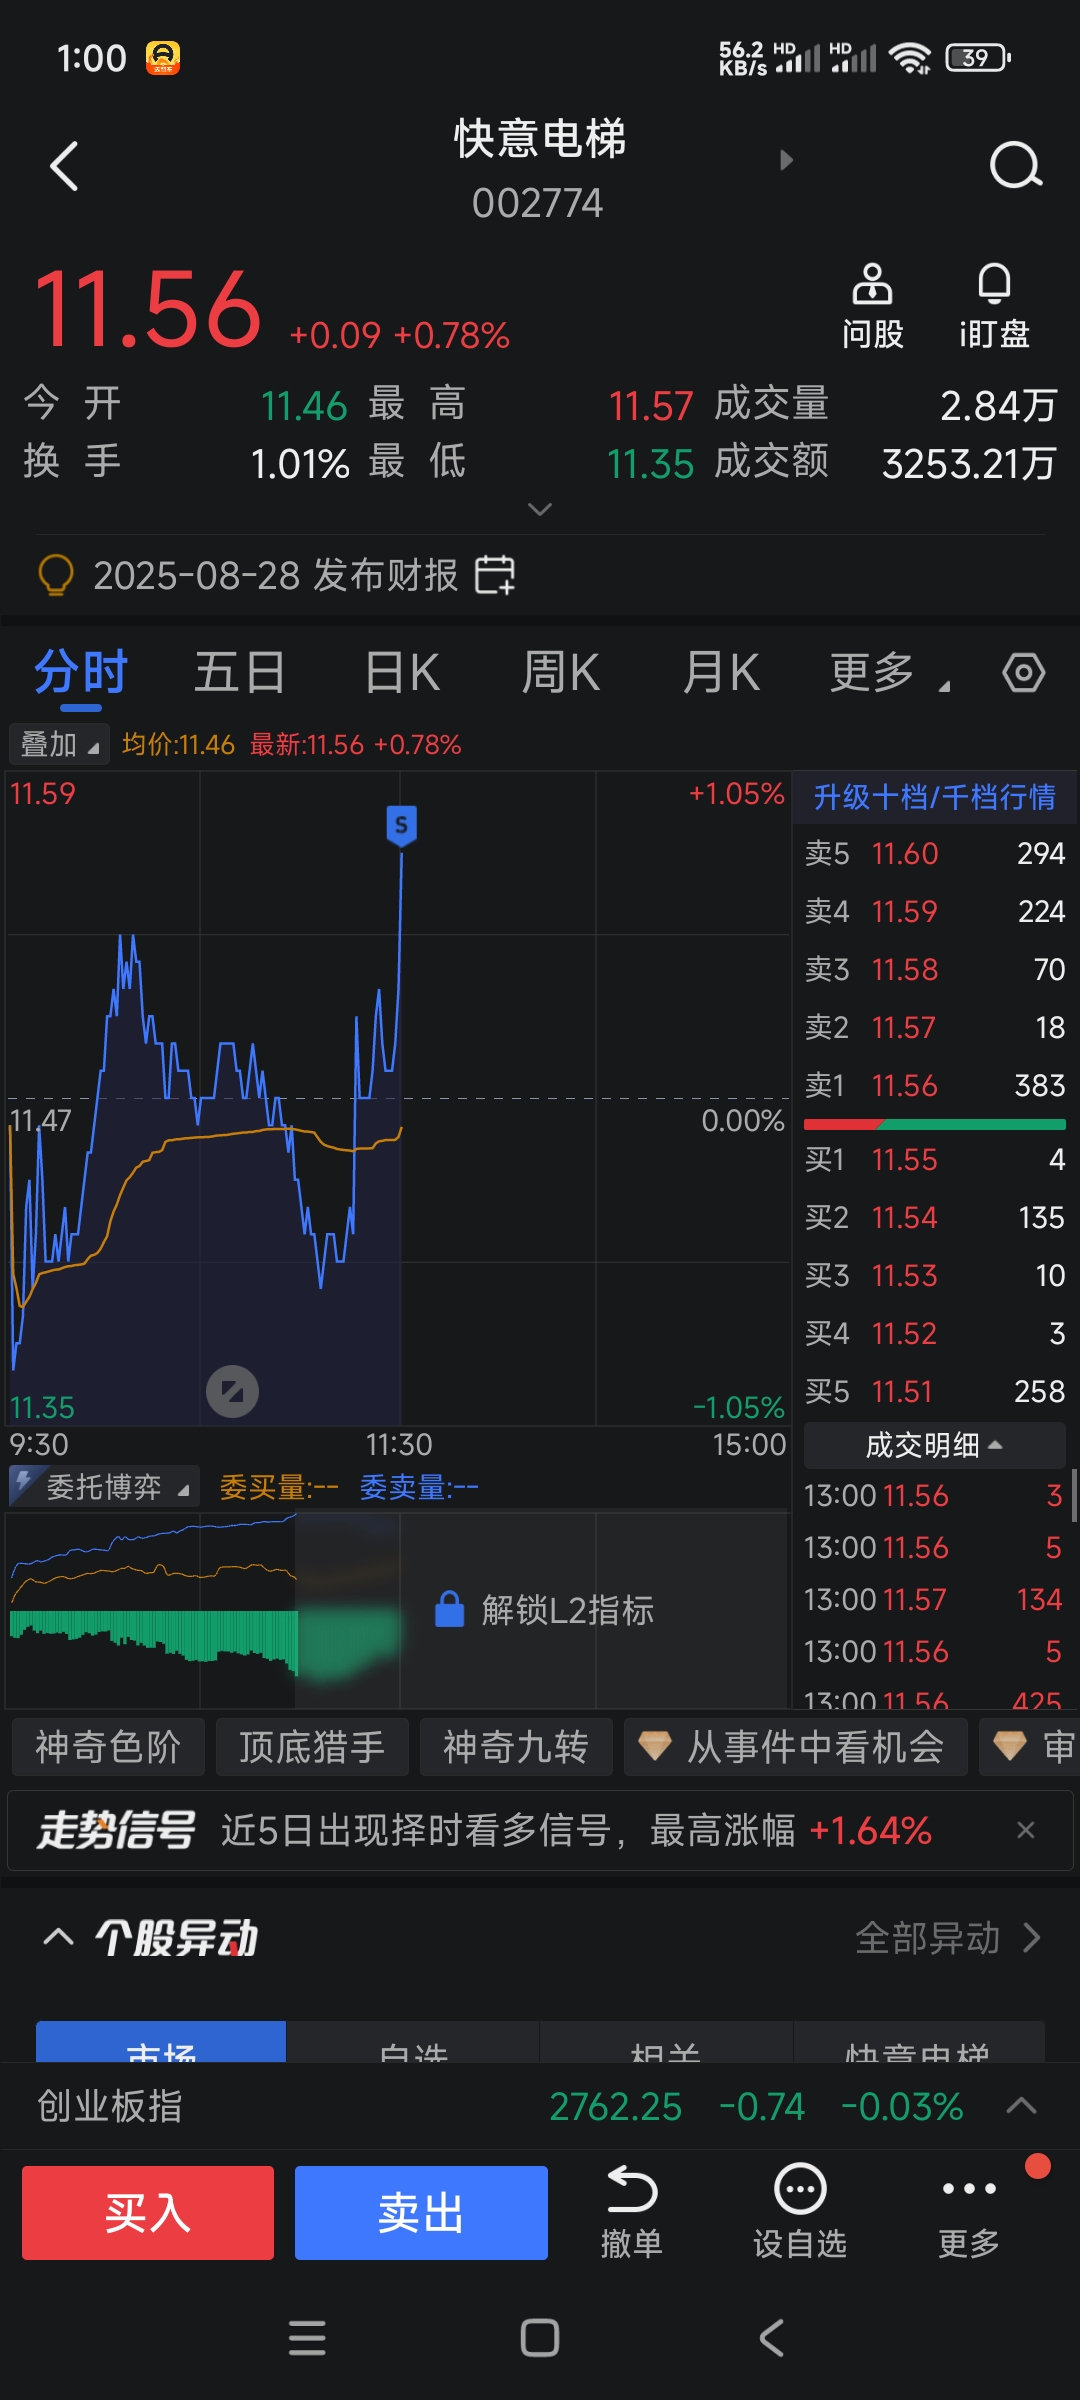1080x2400 pixels.
Task: Switch to 周K weekly chart tab
Action: [560, 673]
